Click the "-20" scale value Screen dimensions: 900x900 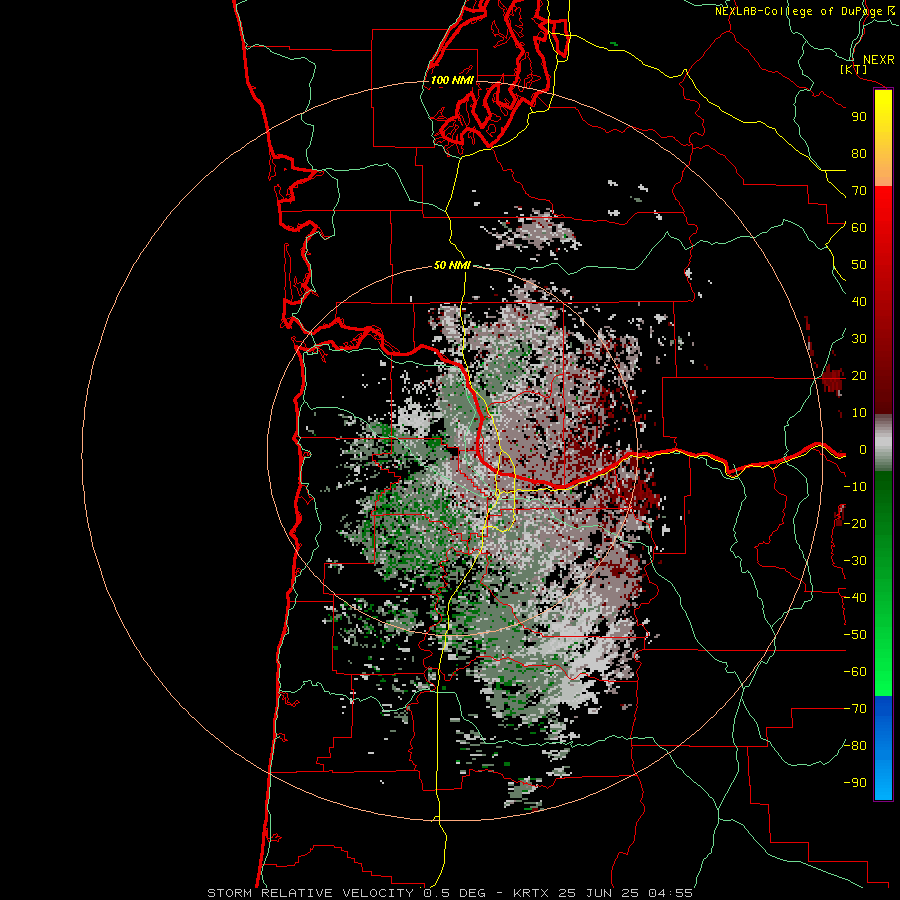point(855,523)
